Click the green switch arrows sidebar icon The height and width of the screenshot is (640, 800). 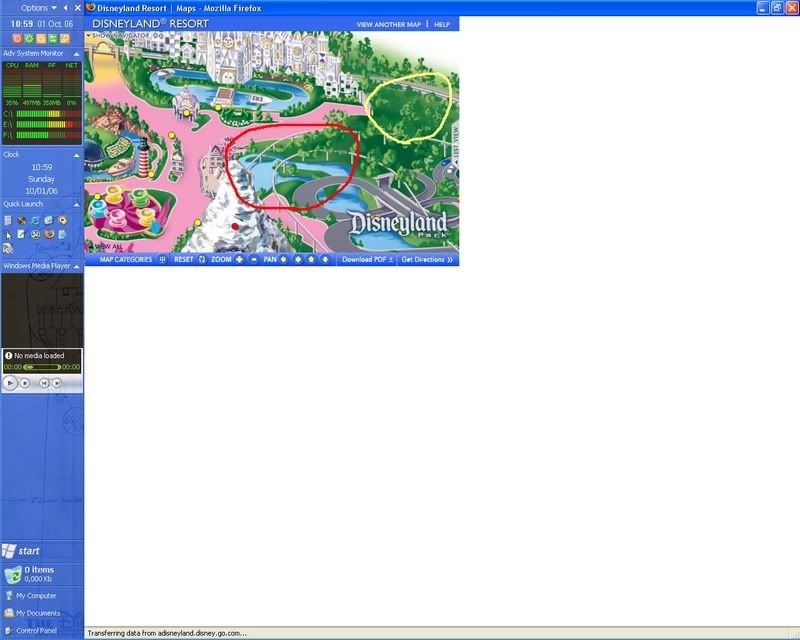(x=53, y=38)
